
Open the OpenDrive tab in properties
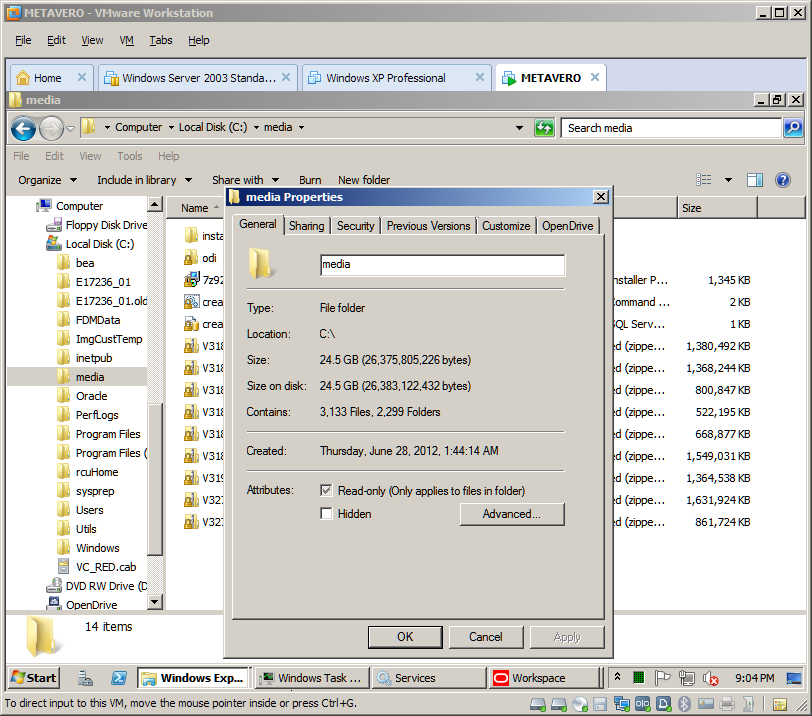coord(568,226)
